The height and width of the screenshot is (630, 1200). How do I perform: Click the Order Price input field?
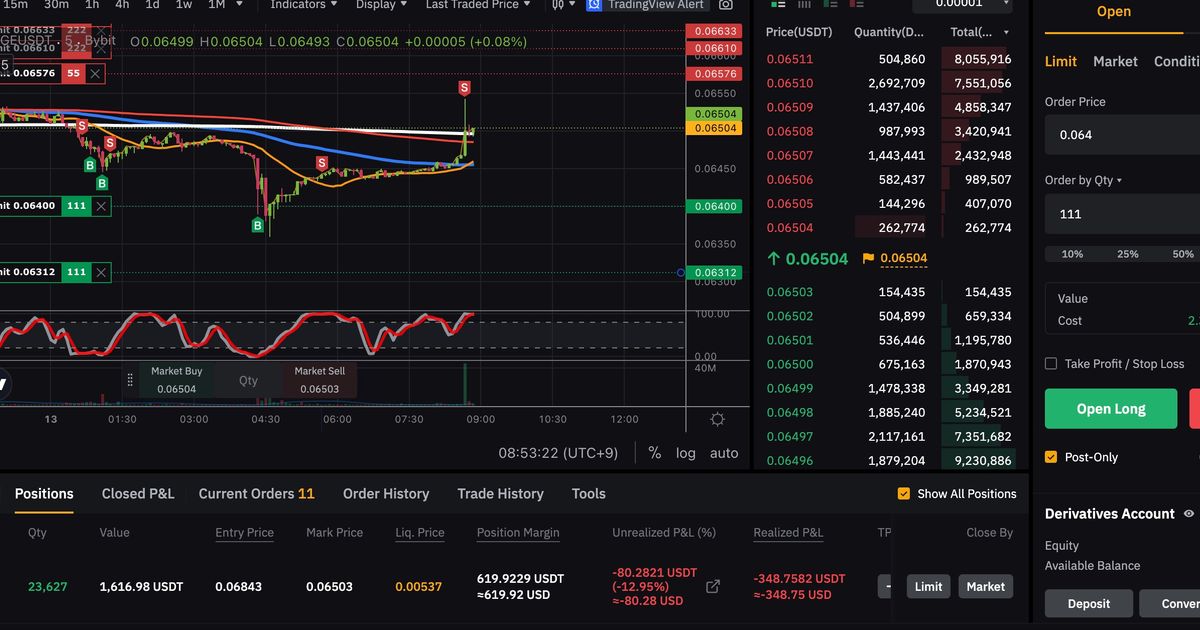click(x=1120, y=135)
